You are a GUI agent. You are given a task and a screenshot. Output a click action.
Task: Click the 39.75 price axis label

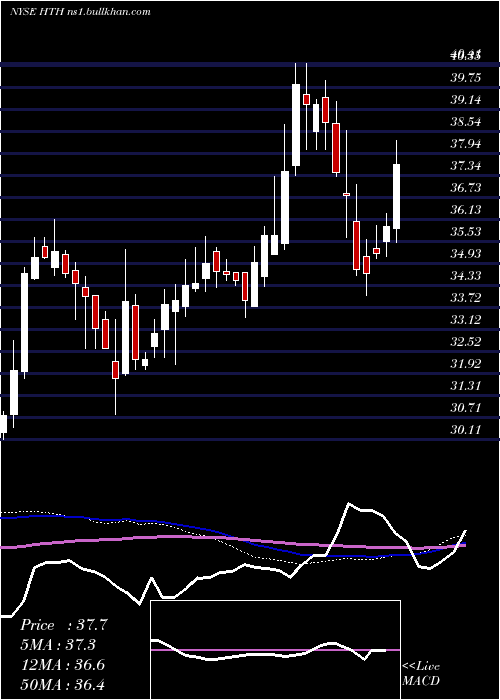pos(466,78)
